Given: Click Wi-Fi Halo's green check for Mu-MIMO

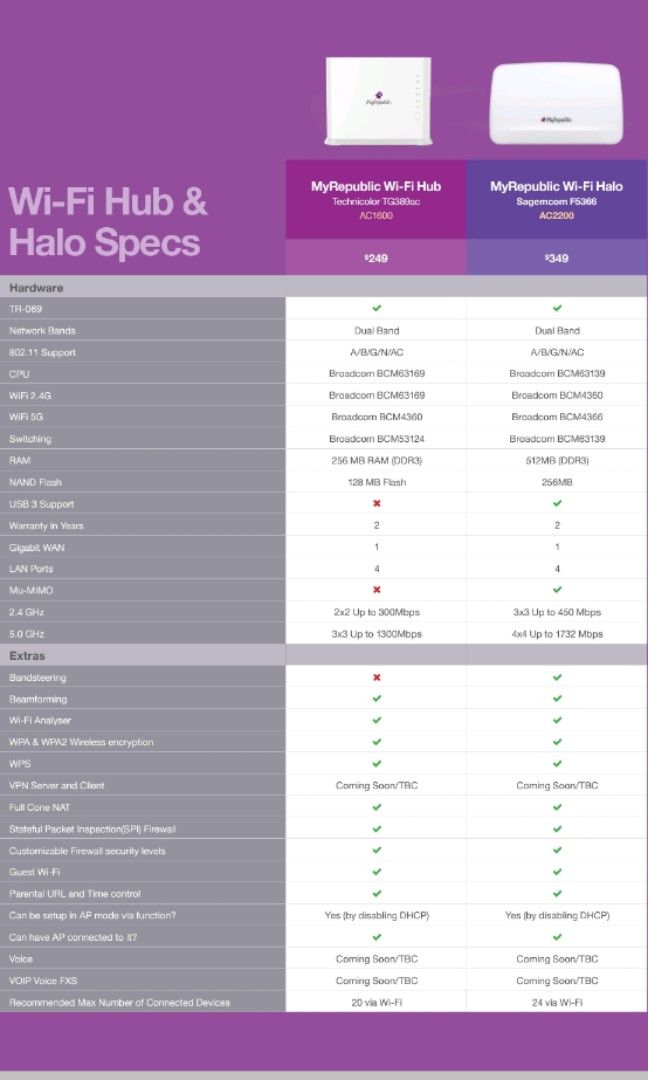Looking at the screenshot, I should click(x=557, y=590).
